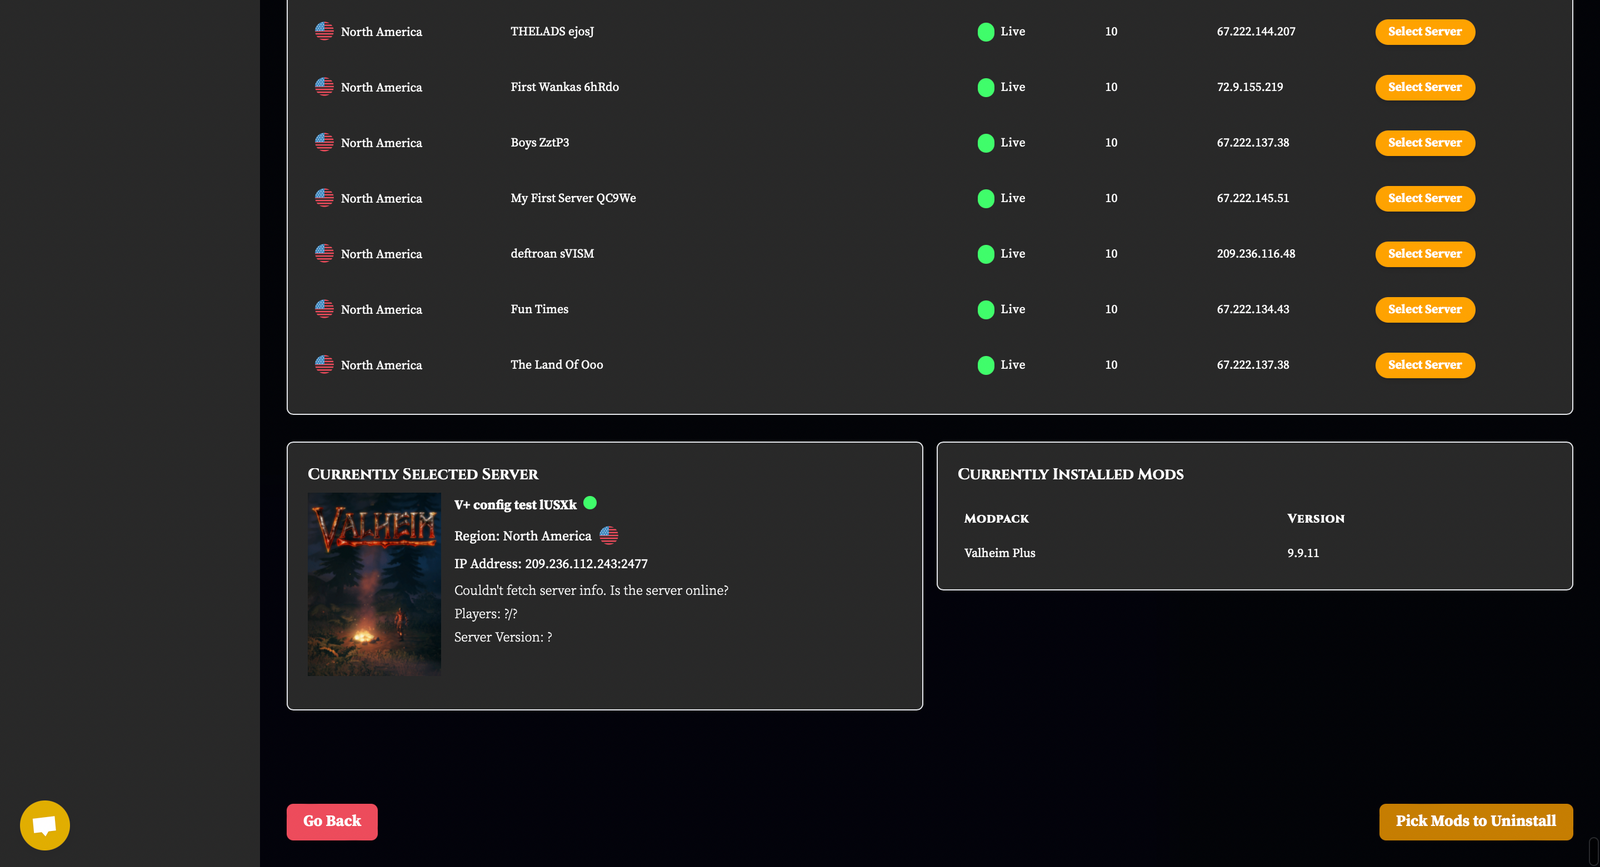Screen dimensions: 1600x867
Task: Click the Valheim game cover thumbnail
Action: coord(374,584)
